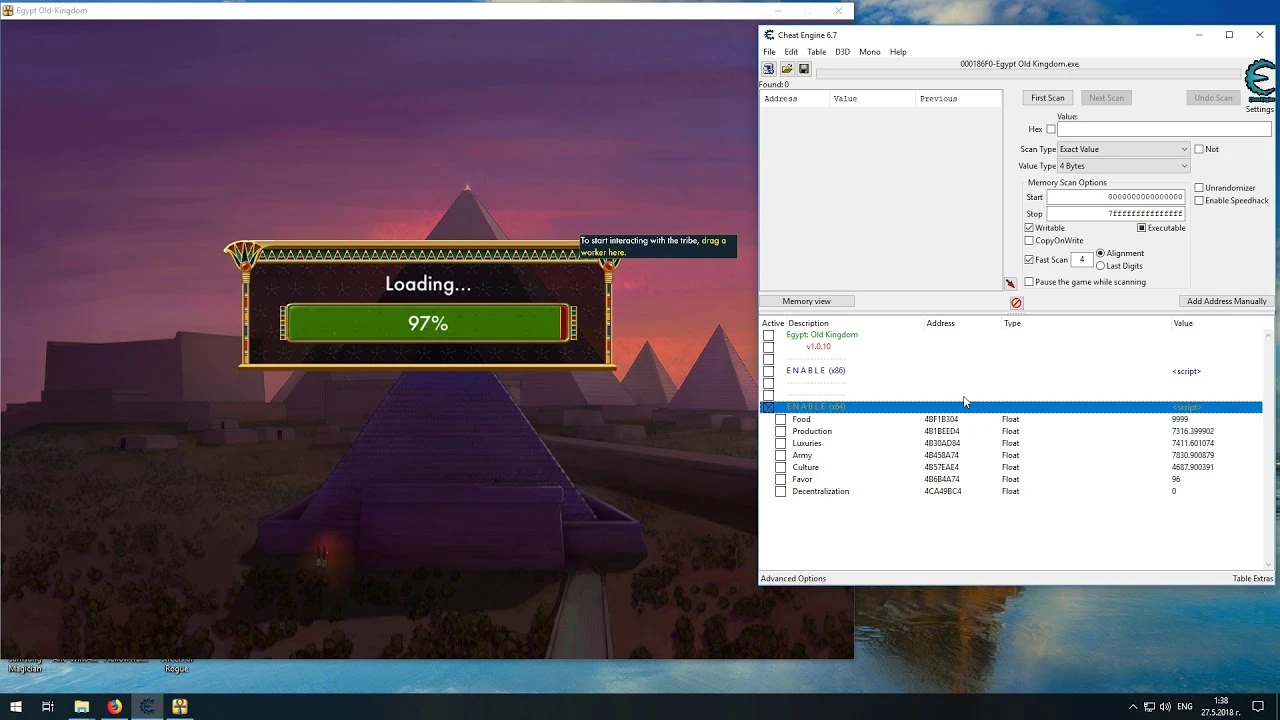Screen dimensions: 1280x720
Task: Open File Explorer from the taskbar
Action: (x=81, y=707)
